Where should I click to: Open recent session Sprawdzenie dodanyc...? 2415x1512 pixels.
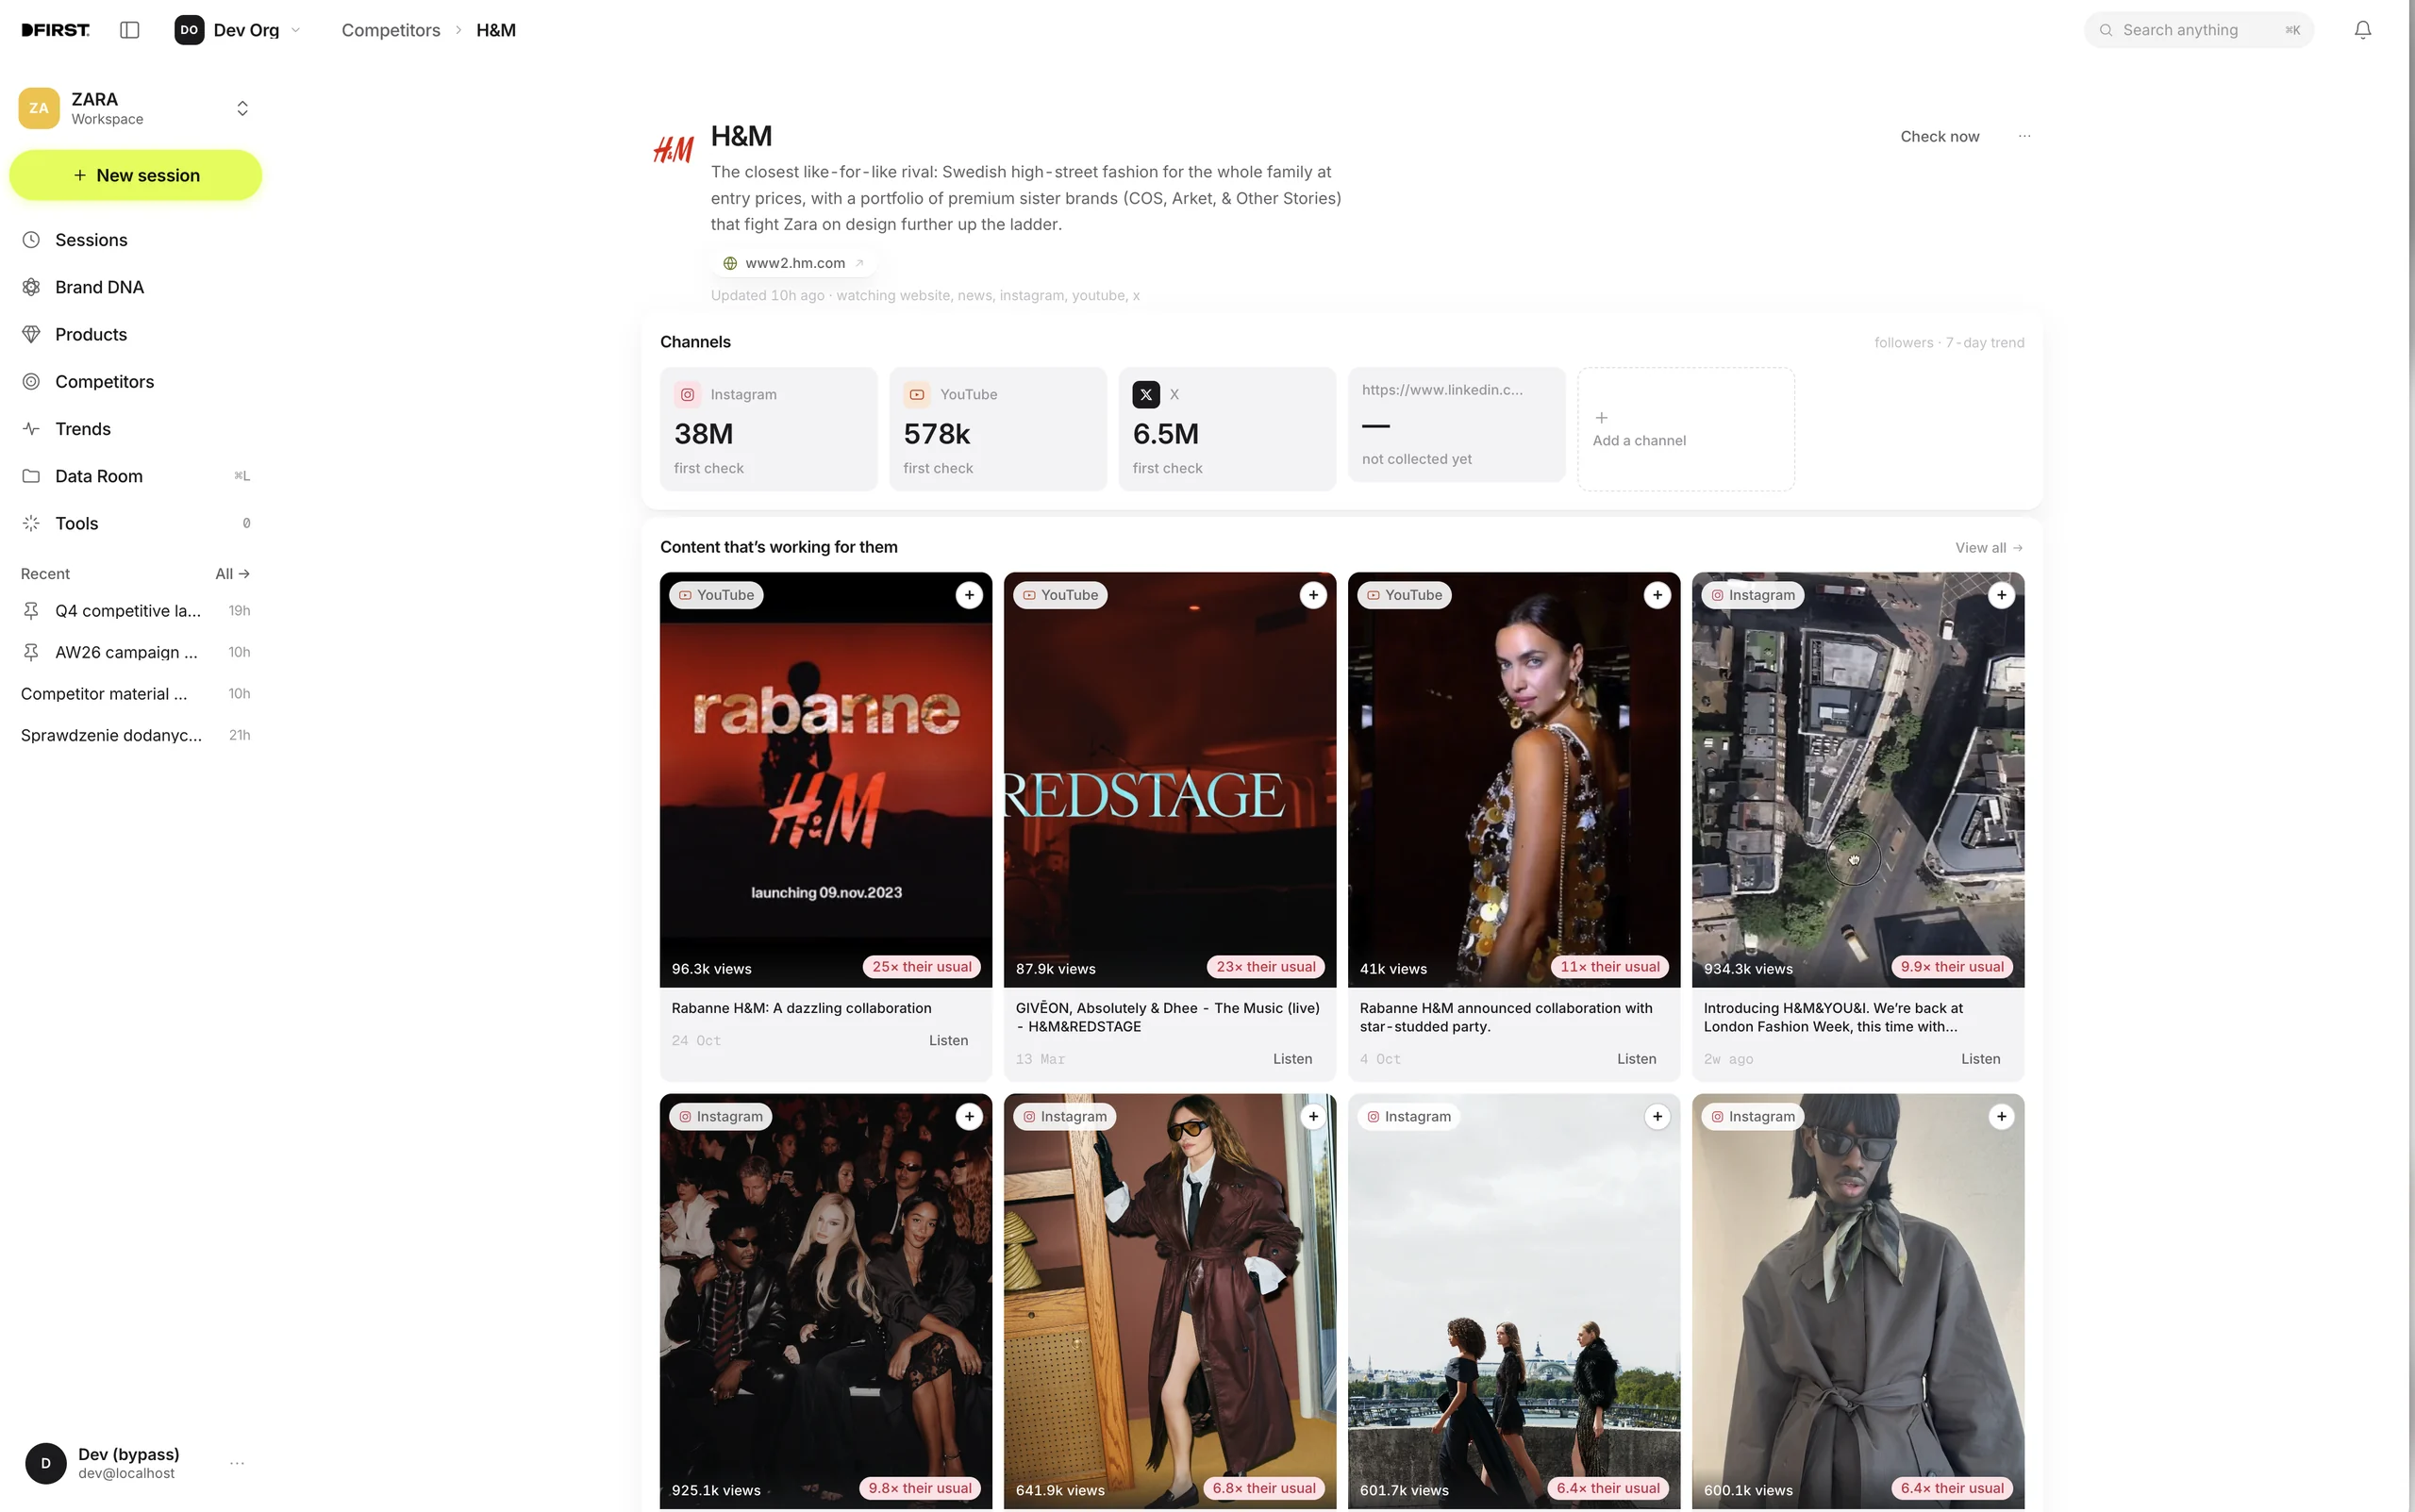click(x=136, y=735)
